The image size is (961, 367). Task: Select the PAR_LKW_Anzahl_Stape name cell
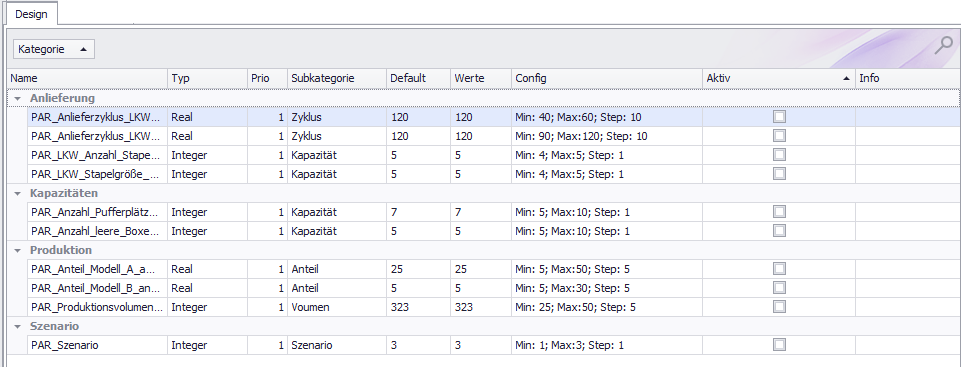(x=97, y=155)
